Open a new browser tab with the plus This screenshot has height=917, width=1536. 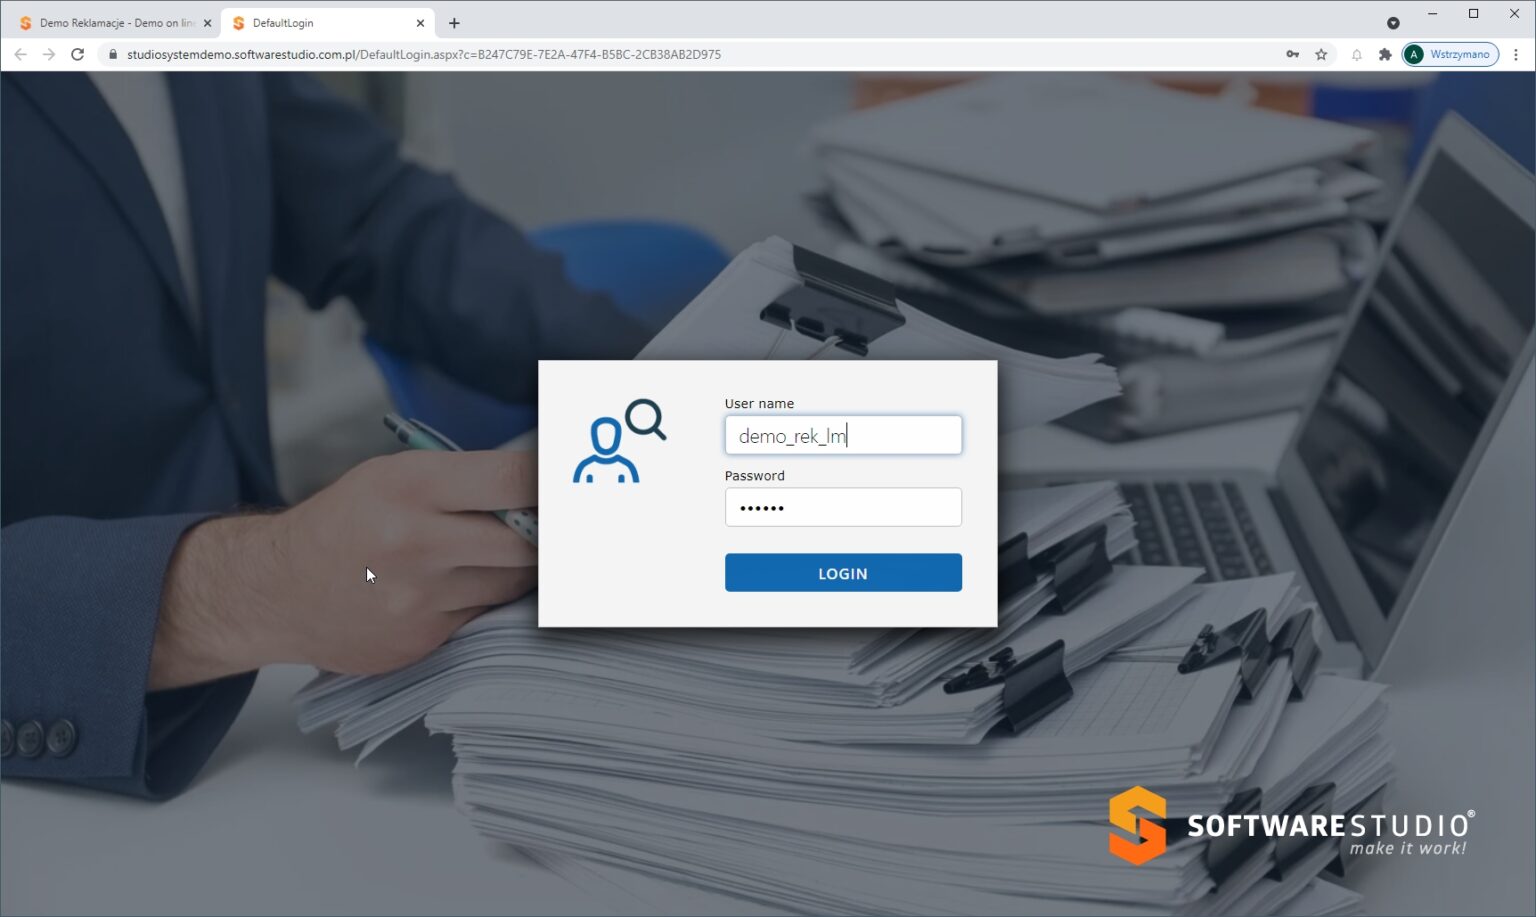tap(454, 22)
